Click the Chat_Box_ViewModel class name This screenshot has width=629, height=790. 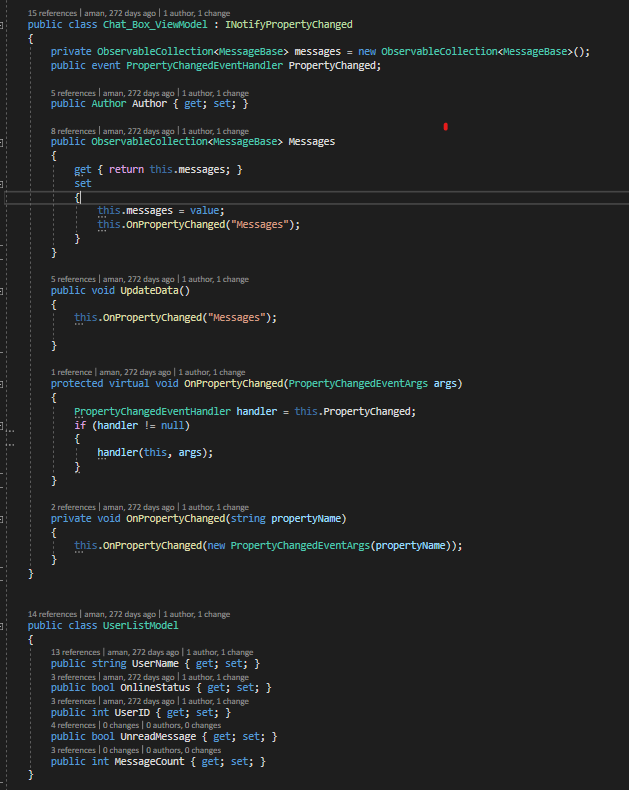[155, 25]
